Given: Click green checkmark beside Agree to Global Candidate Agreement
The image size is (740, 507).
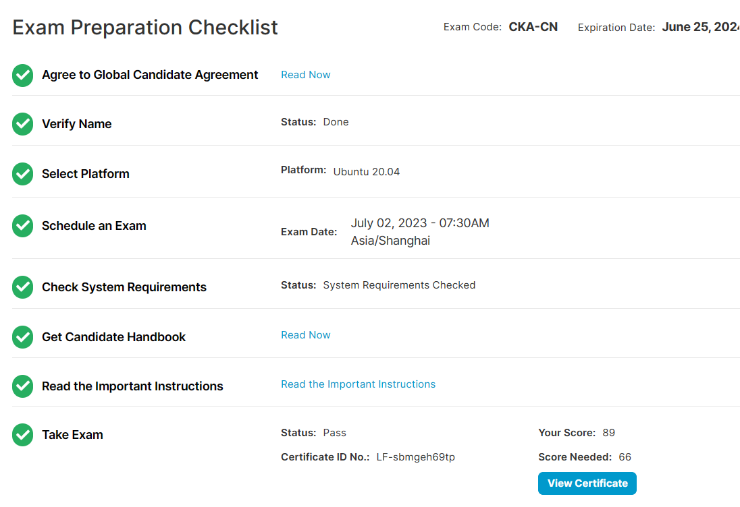Looking at the screenshot, I should click(x=22, y=75).
